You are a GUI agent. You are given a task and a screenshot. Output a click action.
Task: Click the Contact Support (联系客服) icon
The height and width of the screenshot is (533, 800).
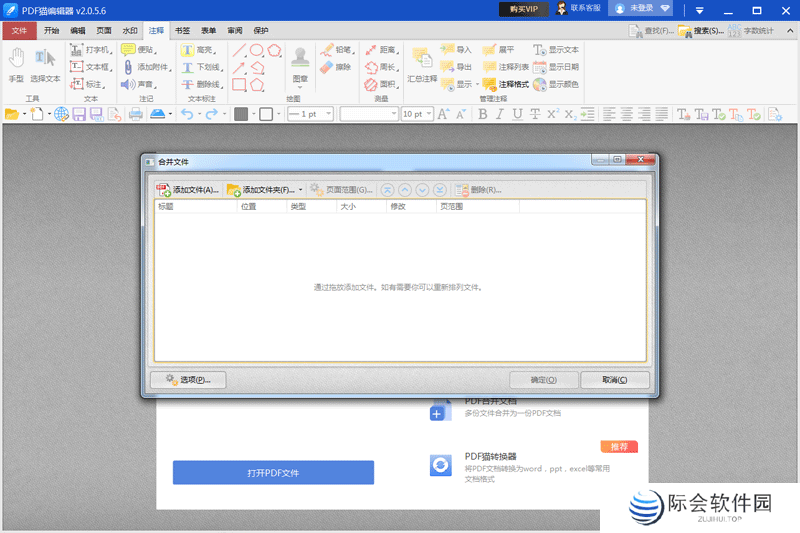(563, 8)
